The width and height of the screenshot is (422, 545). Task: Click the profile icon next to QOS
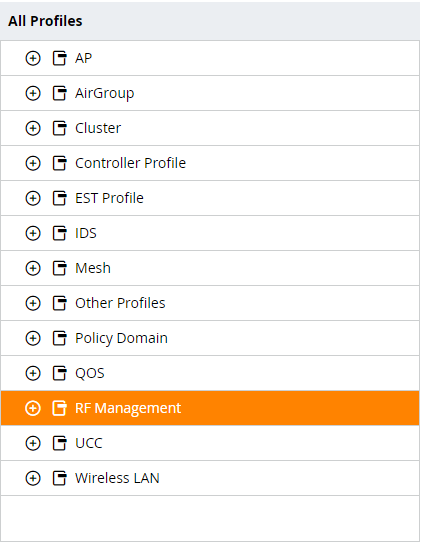[59, 373]
